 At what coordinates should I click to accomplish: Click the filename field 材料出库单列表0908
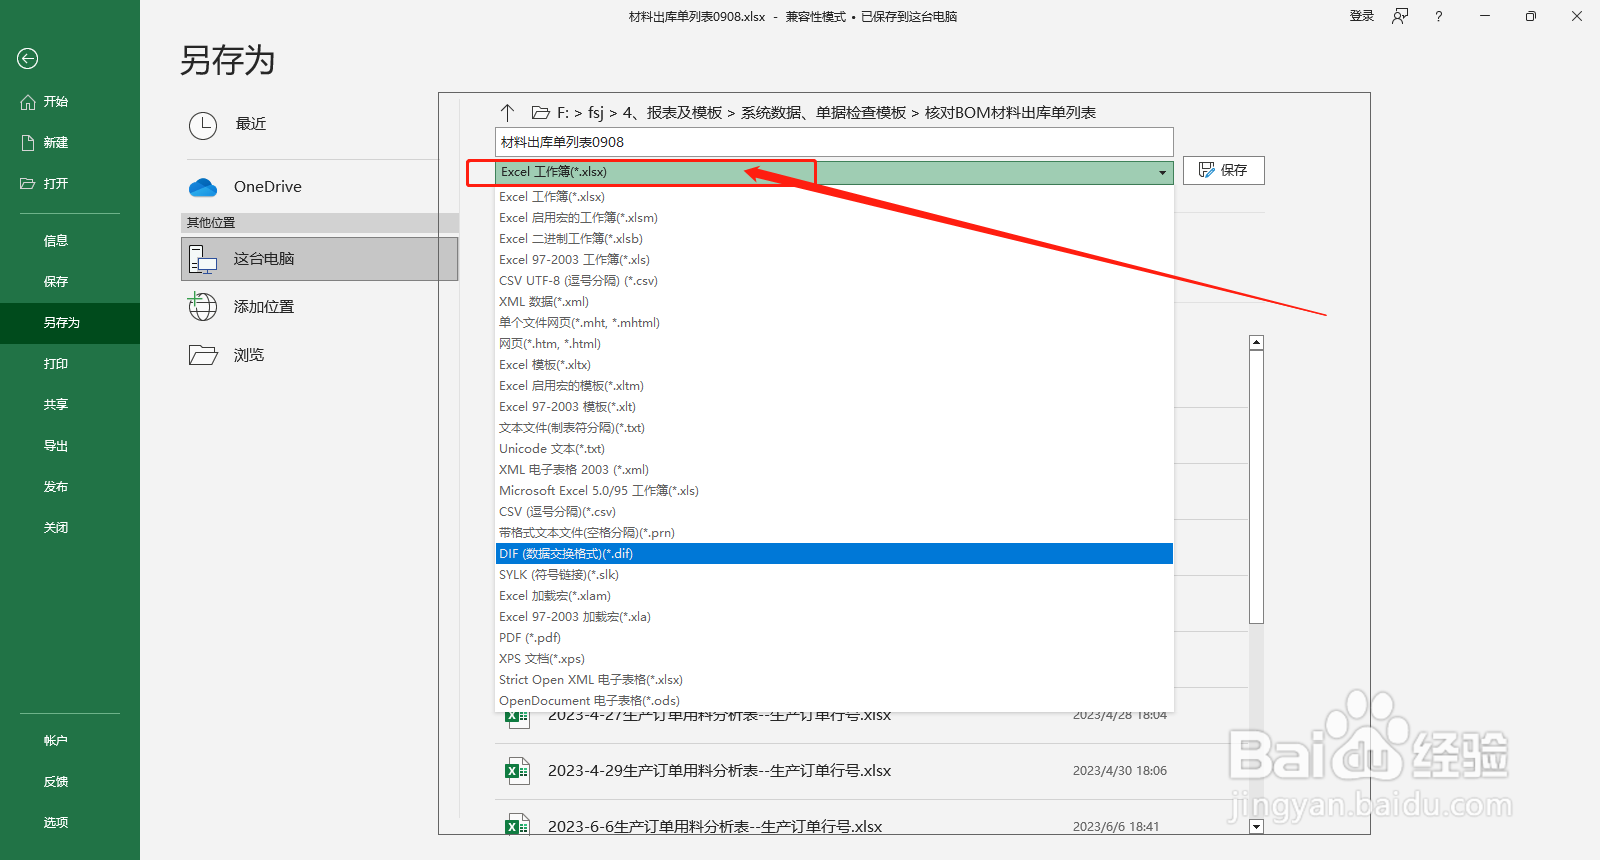point(834,142)
